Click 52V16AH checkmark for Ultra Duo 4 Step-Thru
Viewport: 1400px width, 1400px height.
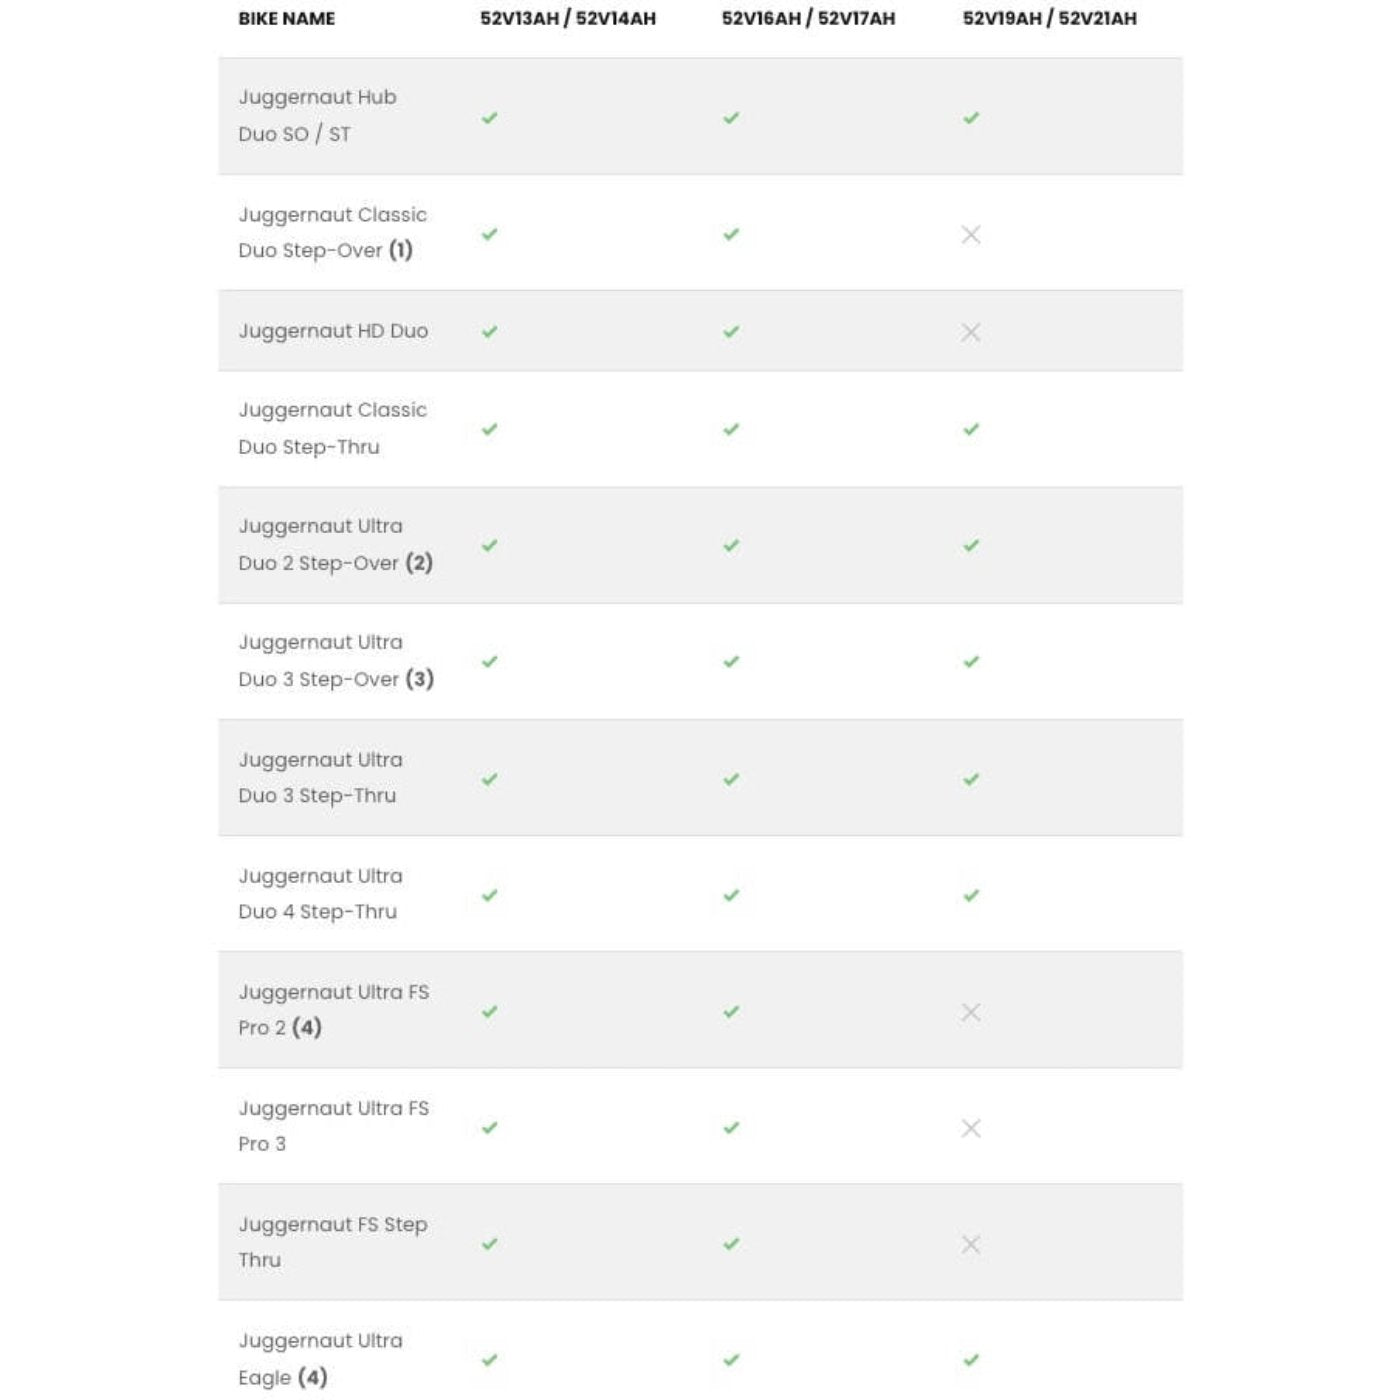click(731, 895)
